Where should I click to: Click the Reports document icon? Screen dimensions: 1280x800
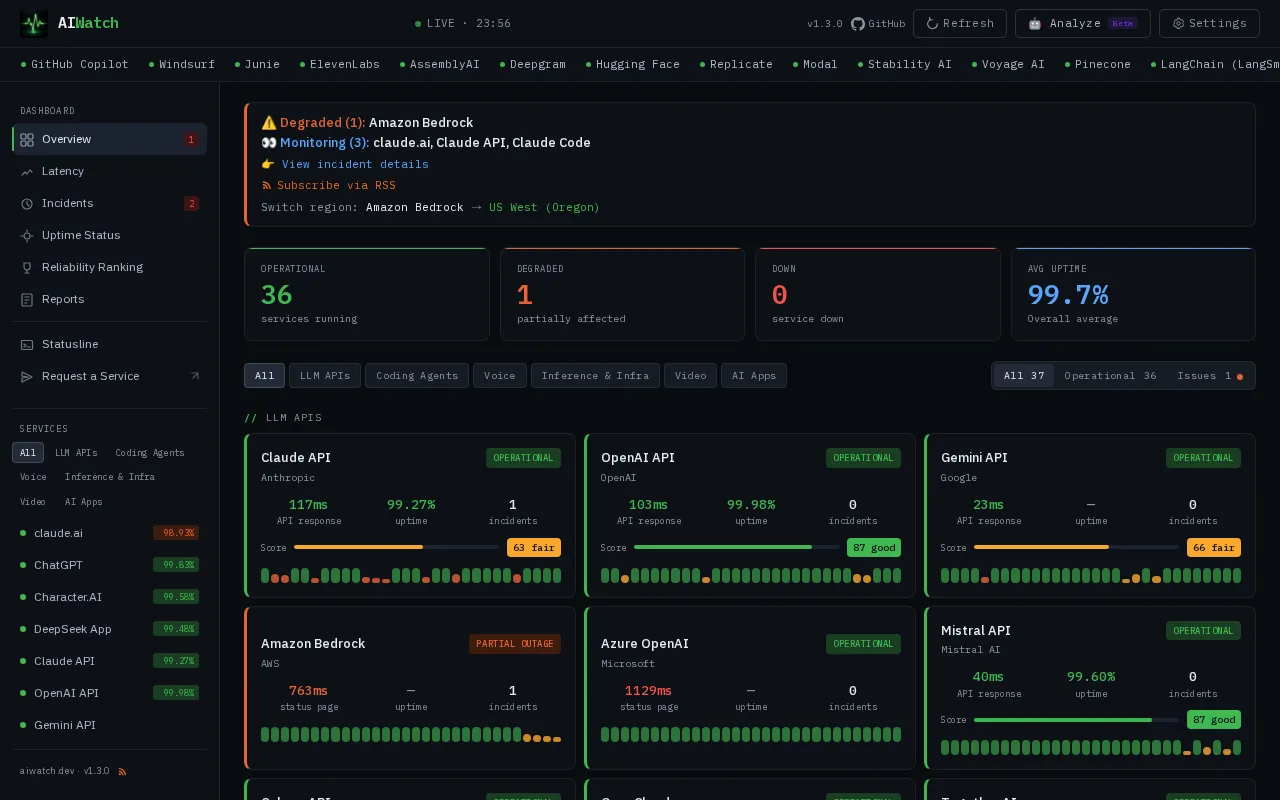click(27, 300)
